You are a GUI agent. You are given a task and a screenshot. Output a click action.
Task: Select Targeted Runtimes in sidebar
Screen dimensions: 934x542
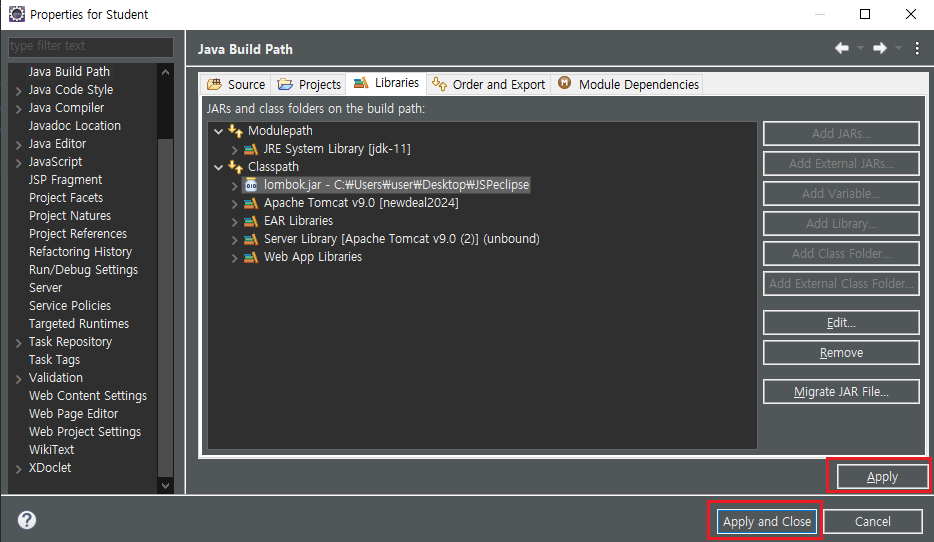click(x=79, y=324)
